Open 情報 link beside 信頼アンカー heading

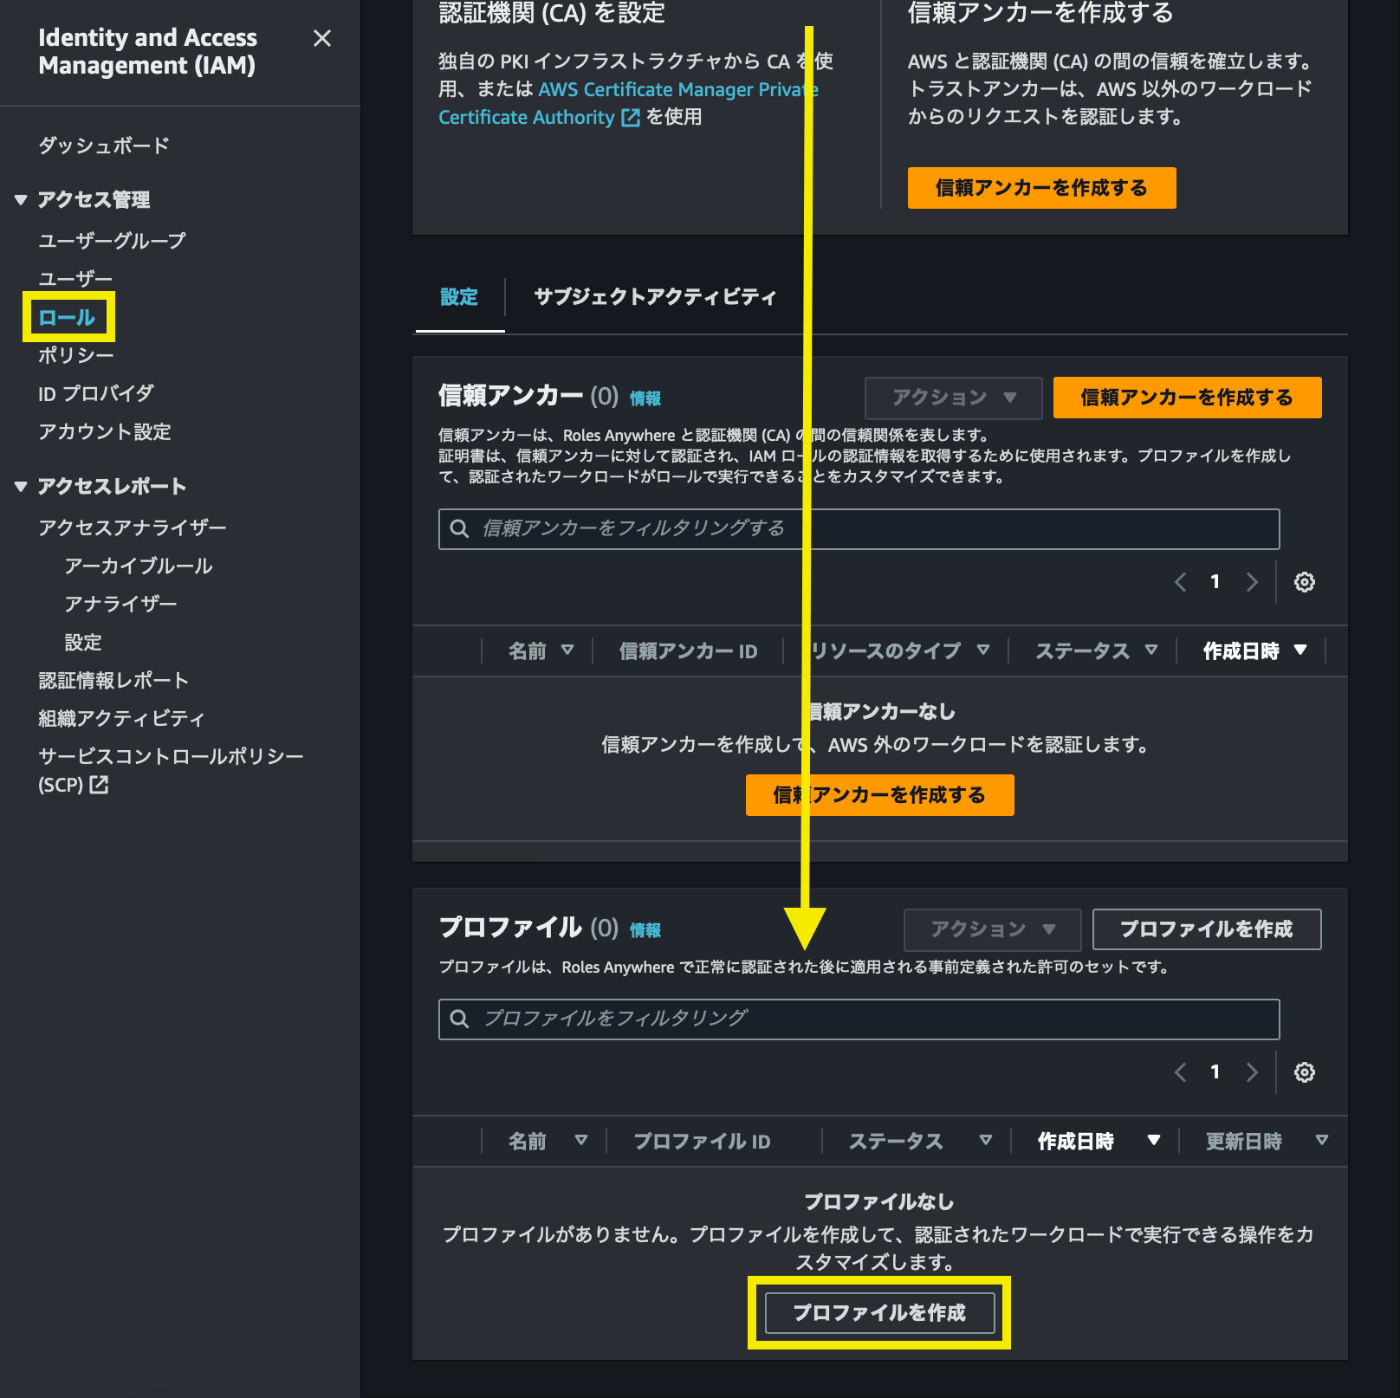645,398
